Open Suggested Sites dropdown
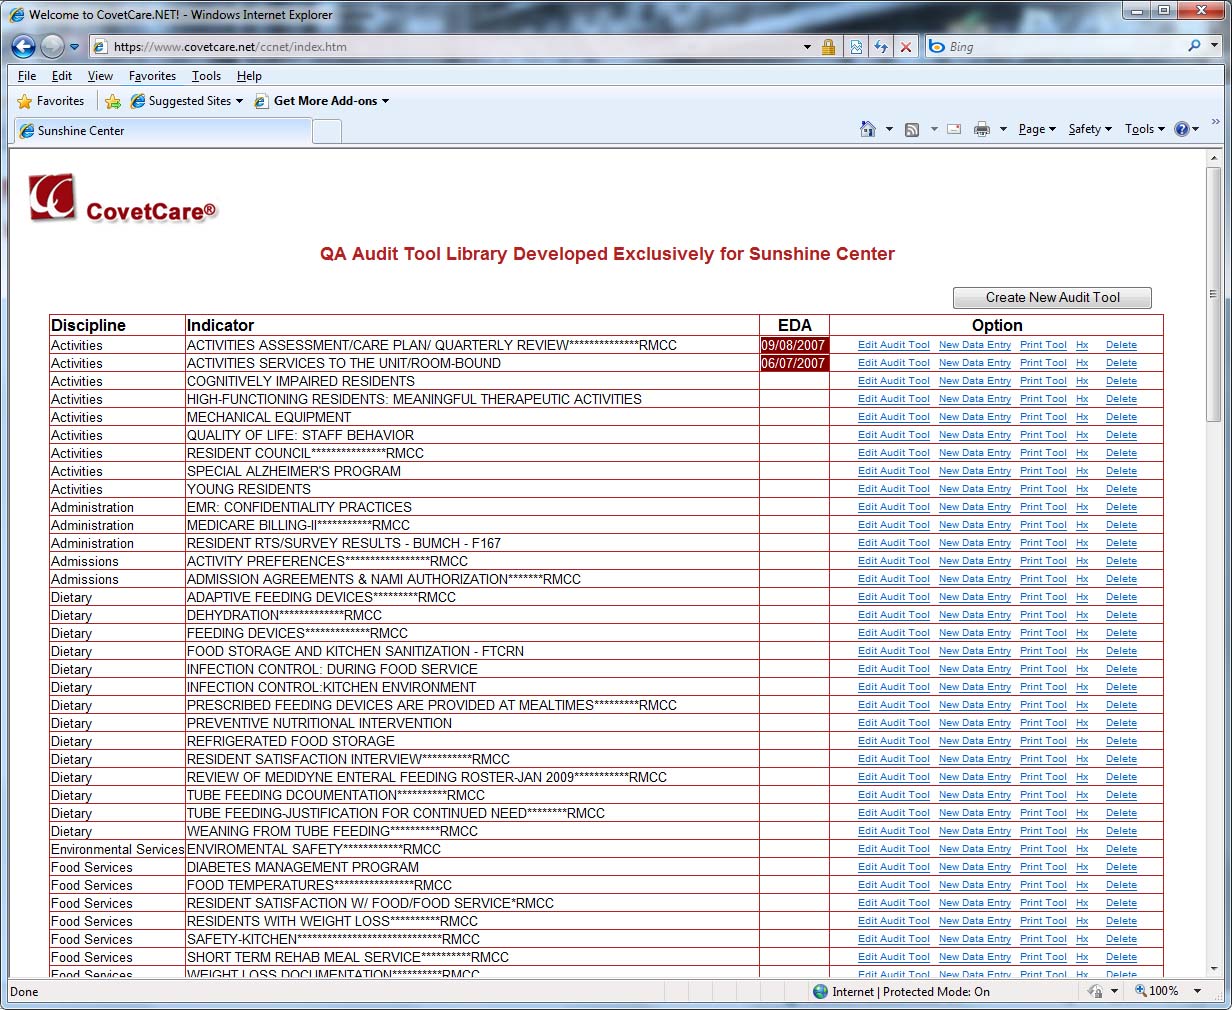1232x1010 pixels. tap(187, 101)
